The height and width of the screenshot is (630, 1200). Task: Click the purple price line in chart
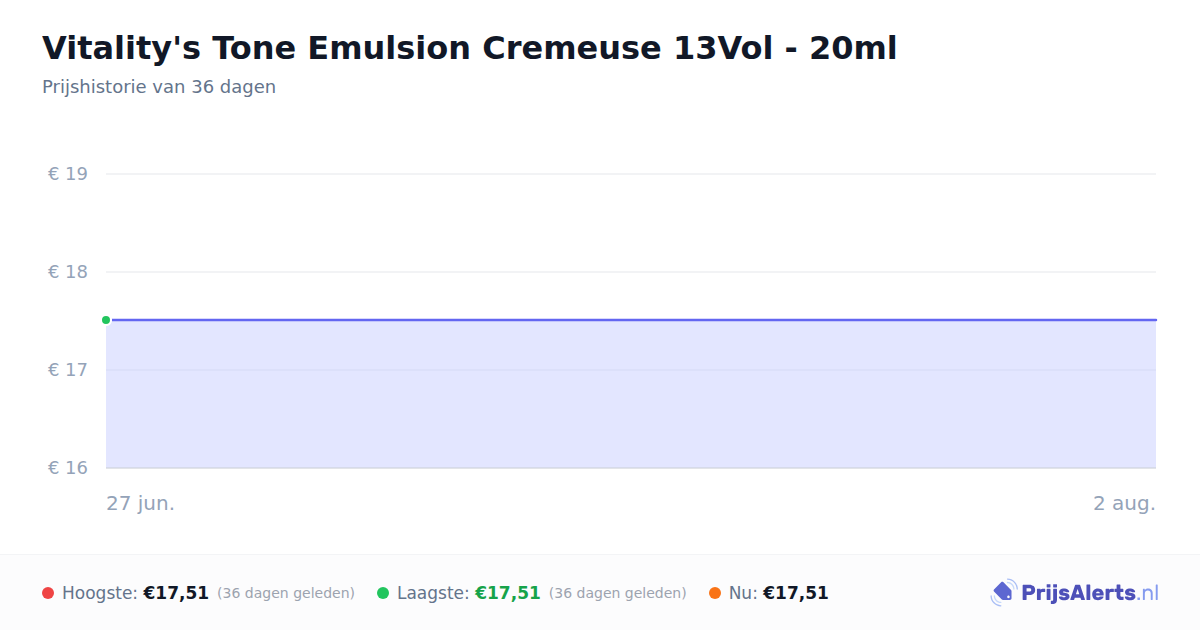(x=631, y=320)
